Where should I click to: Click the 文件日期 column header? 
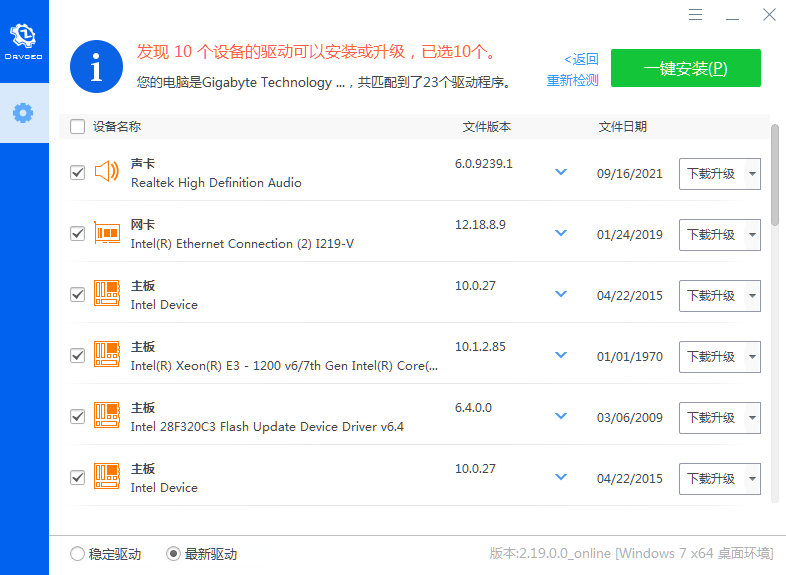click(x=623, y=127)
